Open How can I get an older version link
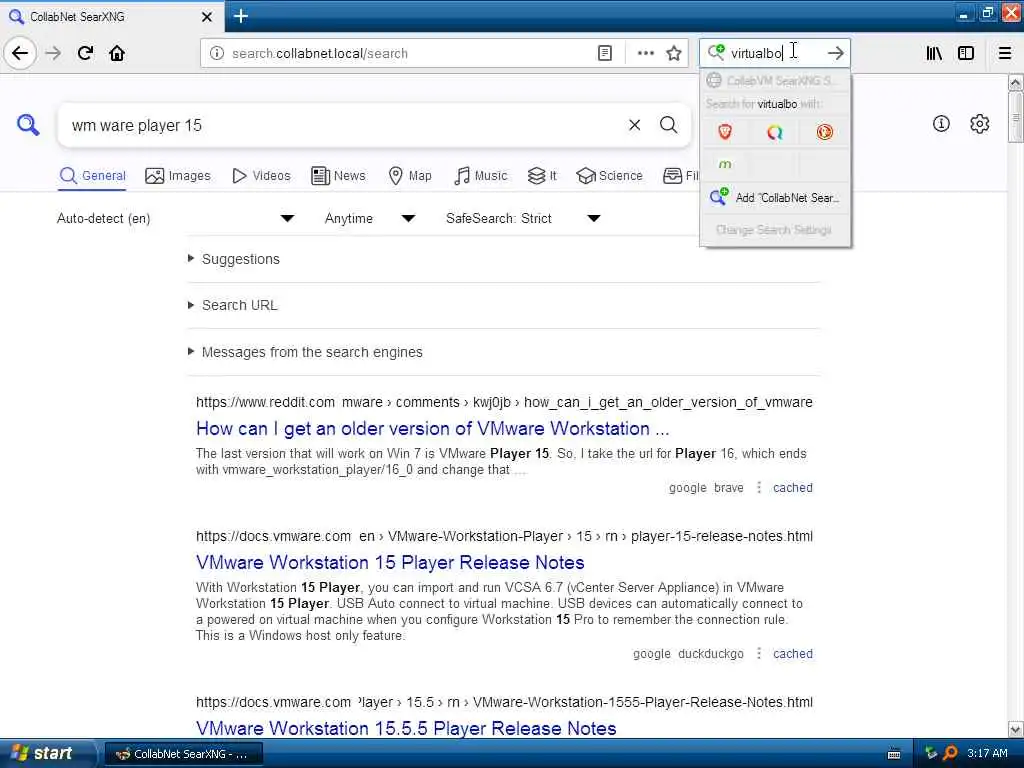This screenshot has height=768, width=1024. (x=432, y=428)
